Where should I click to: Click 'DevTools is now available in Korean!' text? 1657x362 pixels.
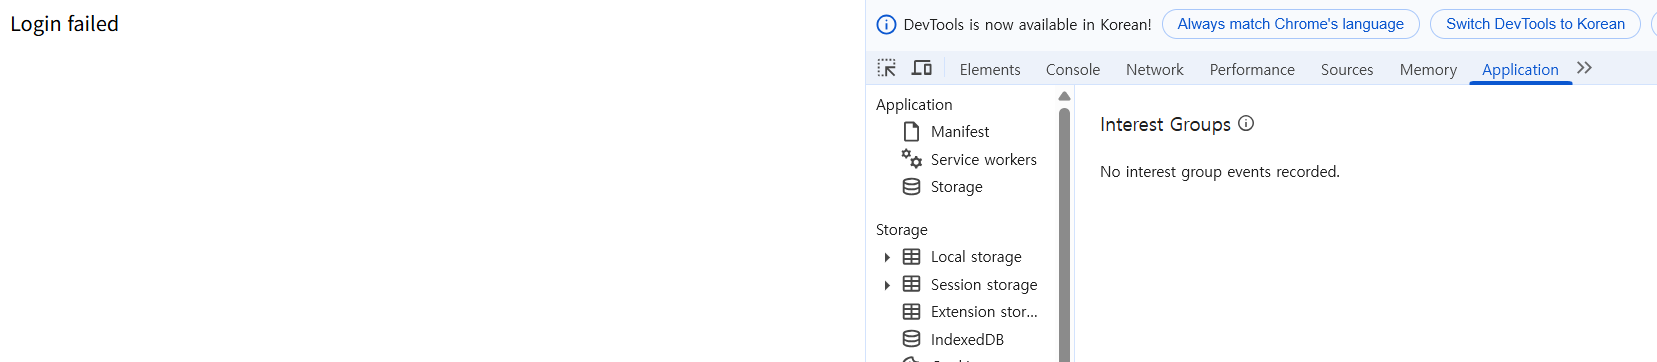1027,25
